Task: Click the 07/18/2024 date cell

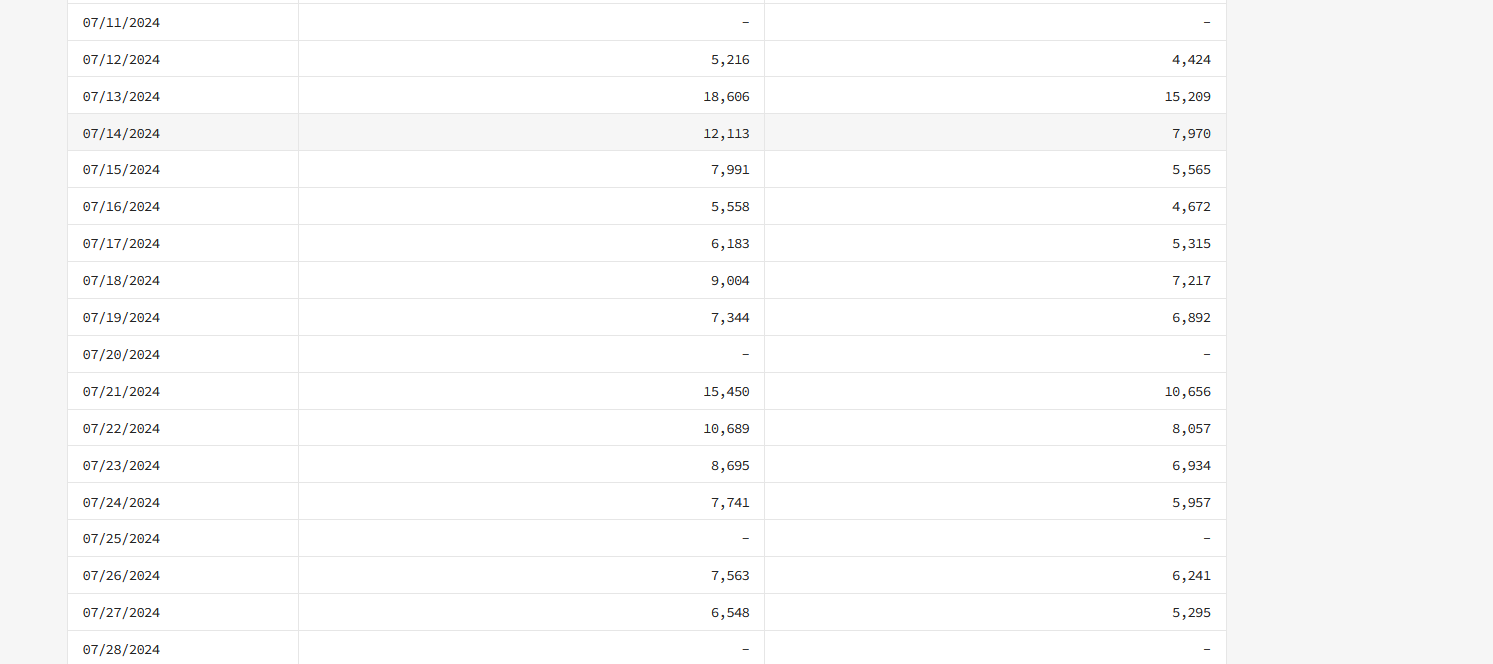Action: click(x=183, y=281)
